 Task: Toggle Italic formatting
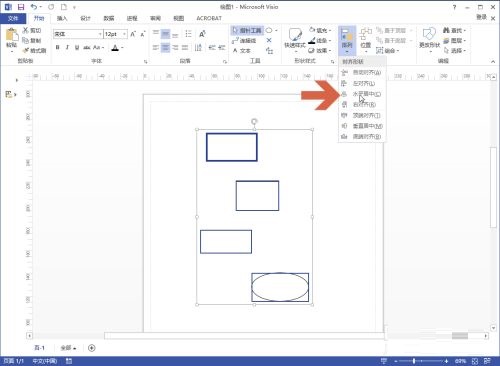67,47
